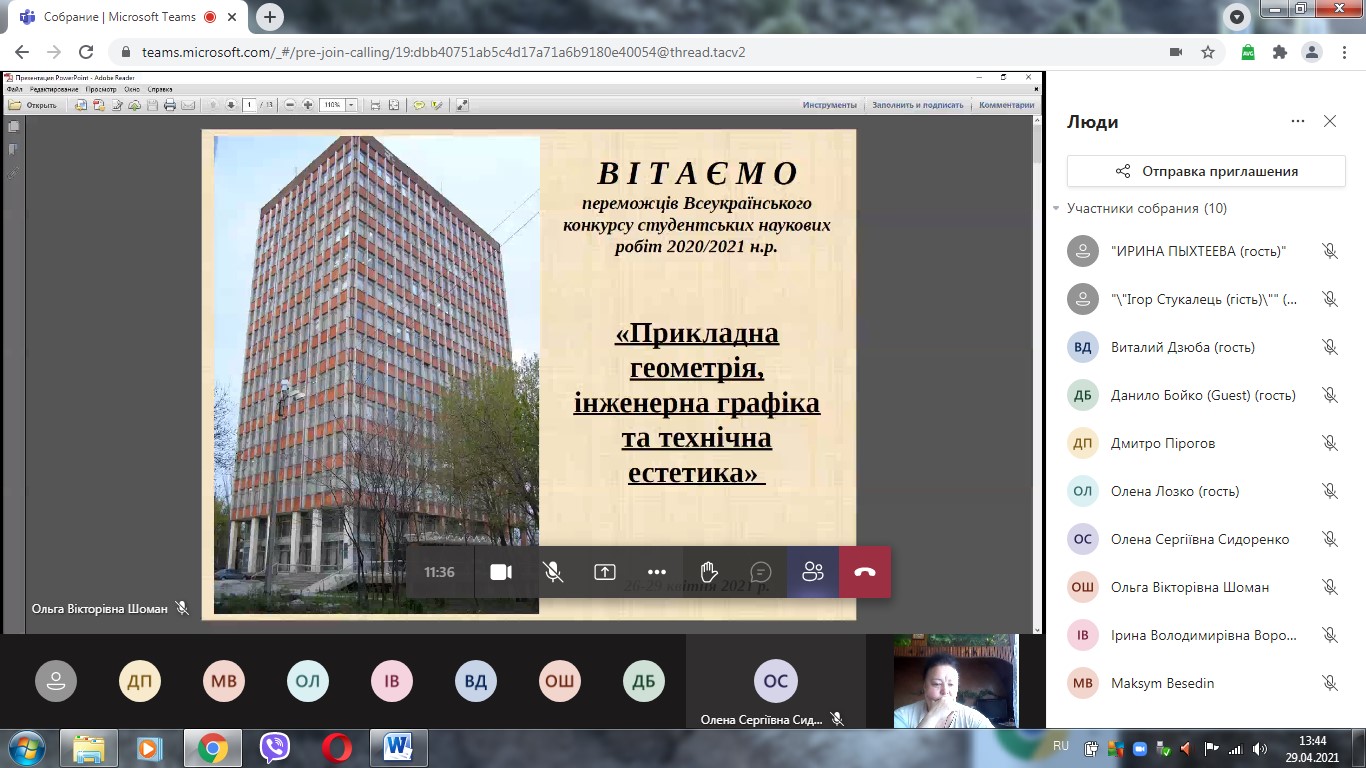Reload the Teams page
Viewport: 1366px width, 768px height.
tap(86, 52)
